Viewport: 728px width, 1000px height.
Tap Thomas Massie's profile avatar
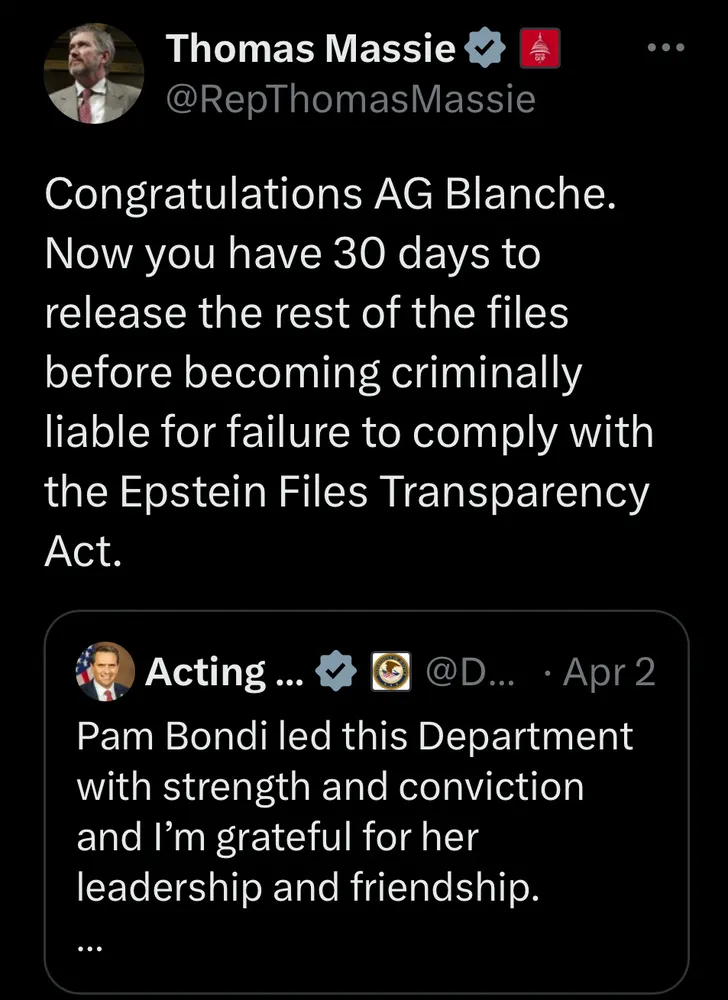pos(93,73)
